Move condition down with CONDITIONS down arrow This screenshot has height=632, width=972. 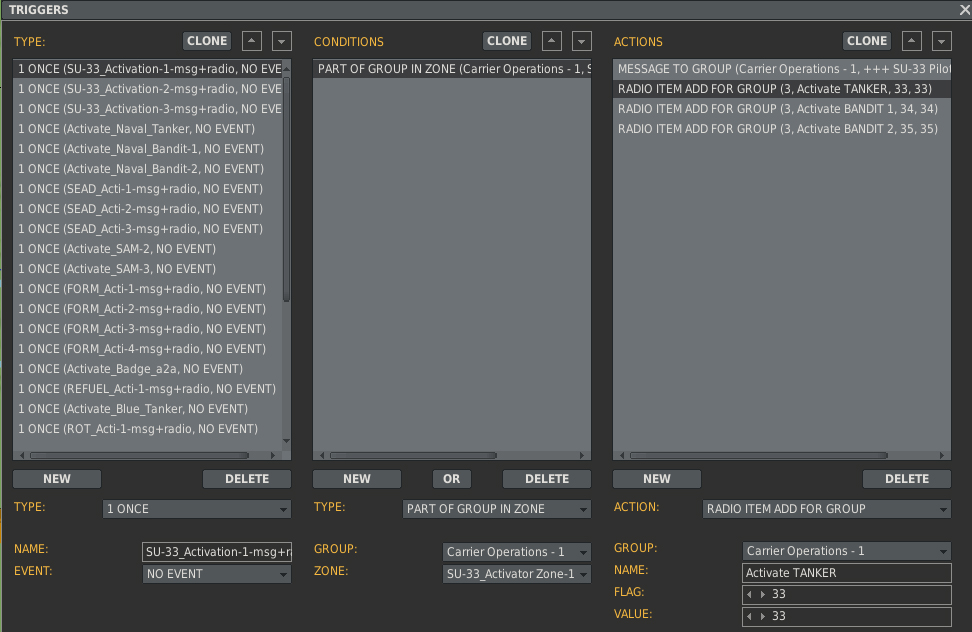[x=581, y=41]
